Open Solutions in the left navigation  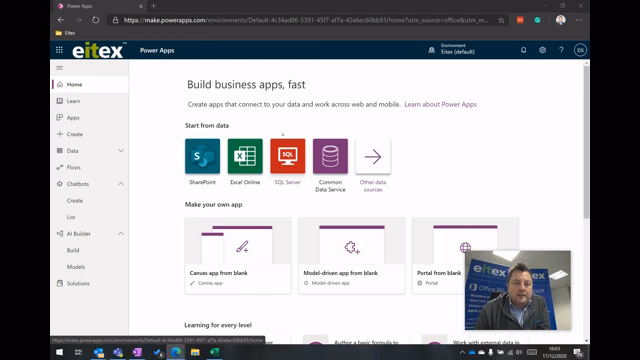click(89, 283)
